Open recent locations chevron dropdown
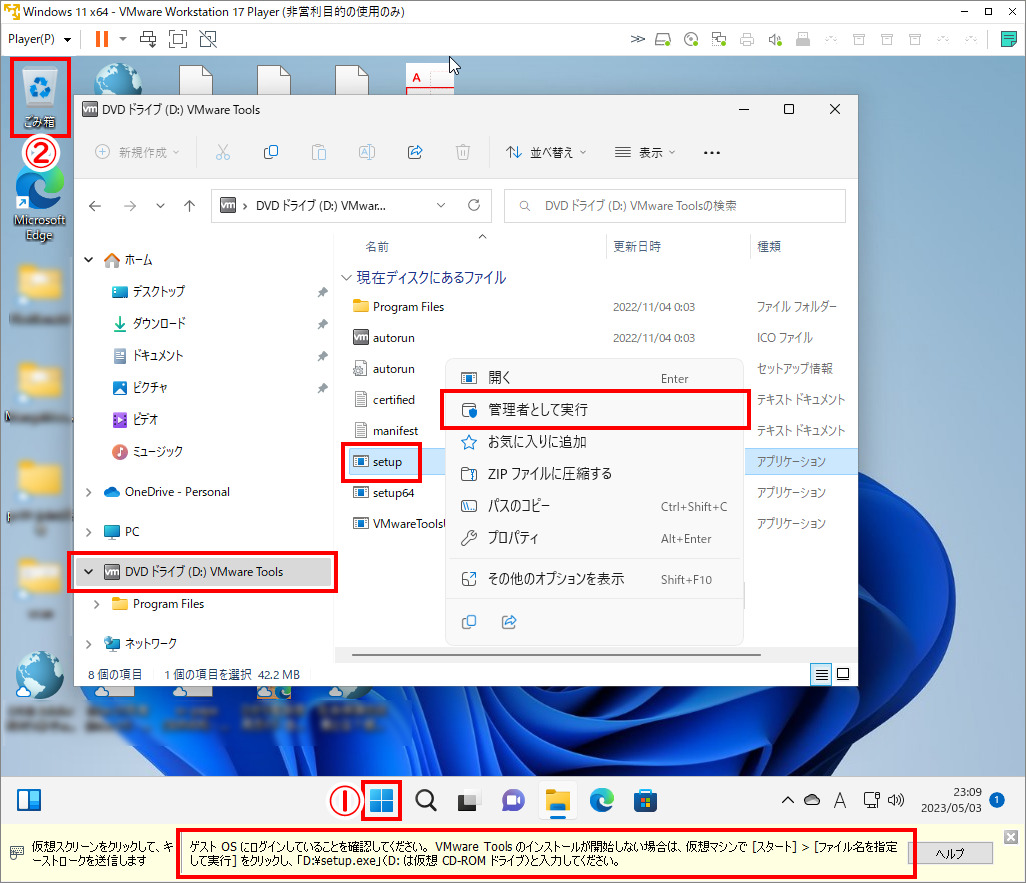Screen dimensions: 1026x883 (160, 206)
